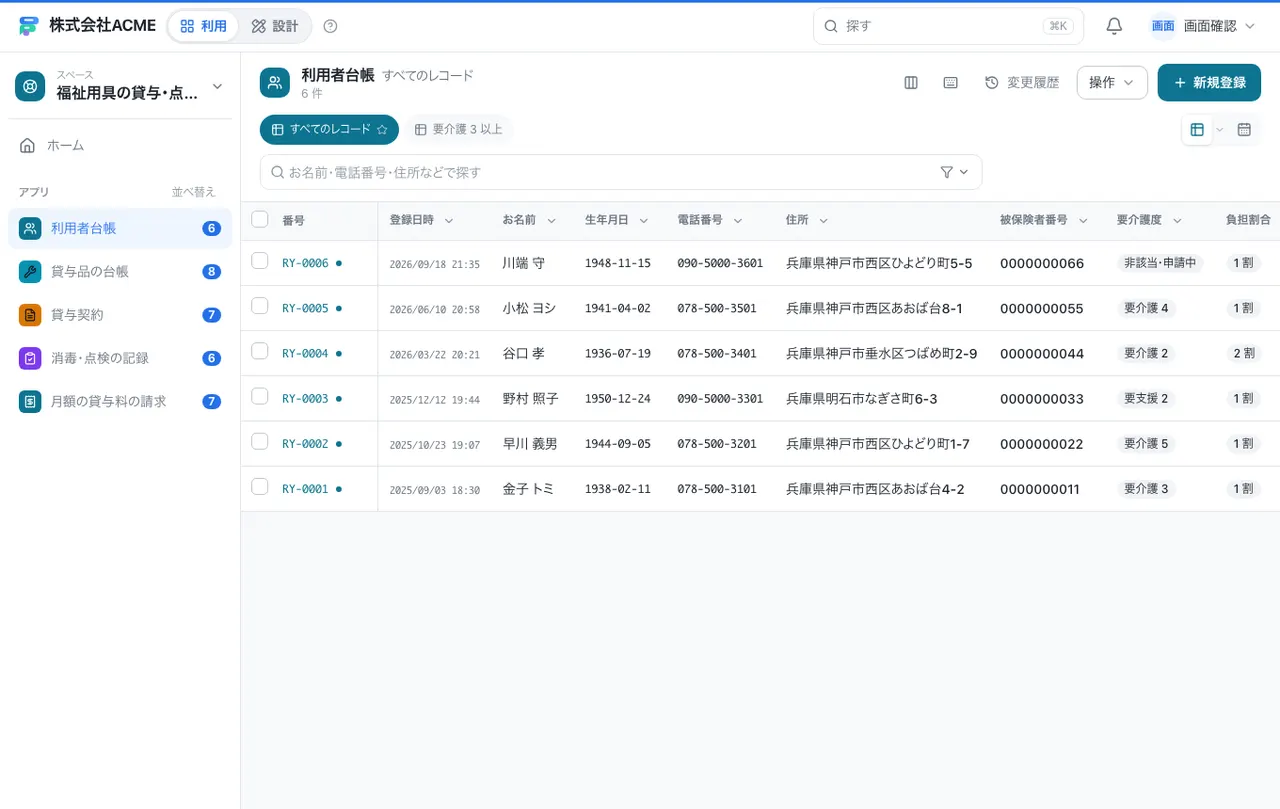
Task: Click the filter funnel icon in search bar
Action: click(947, 172)
